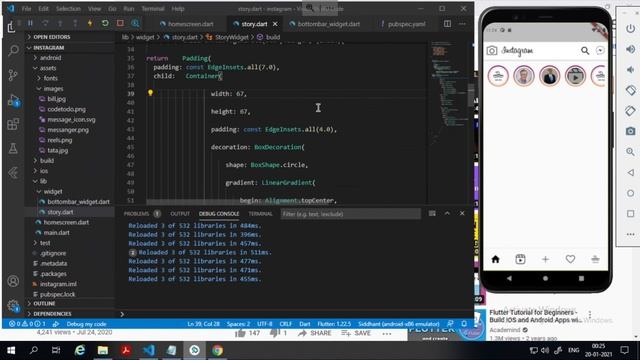Open the Accounts icon in activity bar
The image size is (640, 360).
pyautogui.click(x=13, y=281)
